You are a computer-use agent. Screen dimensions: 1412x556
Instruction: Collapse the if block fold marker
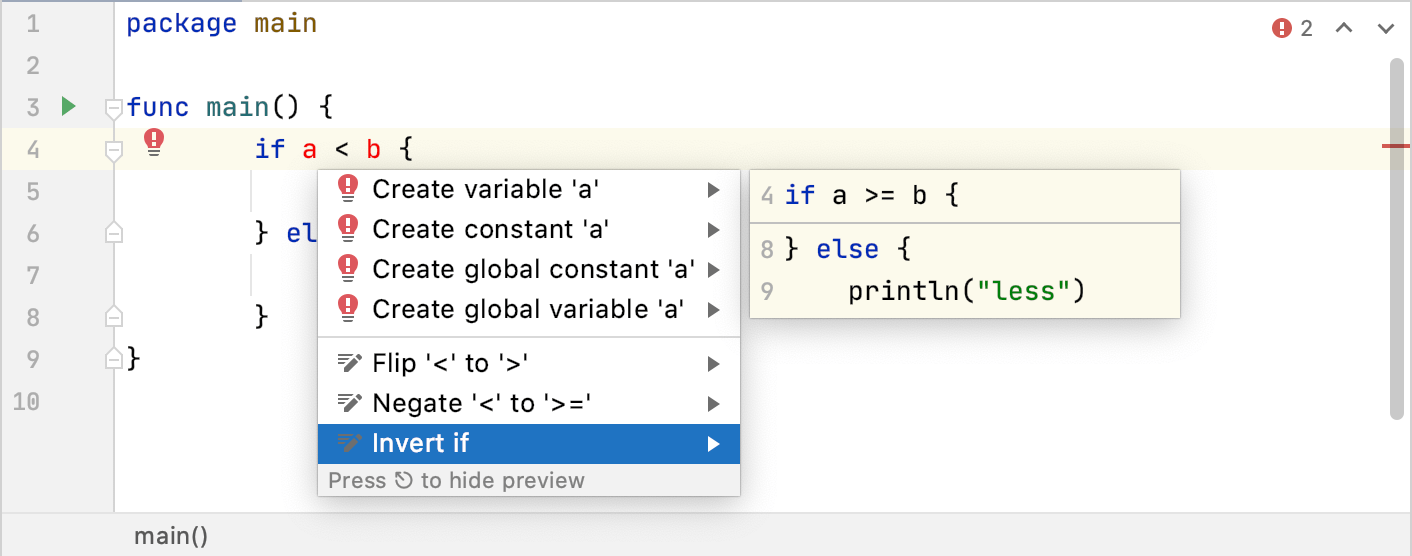point(114,150)
